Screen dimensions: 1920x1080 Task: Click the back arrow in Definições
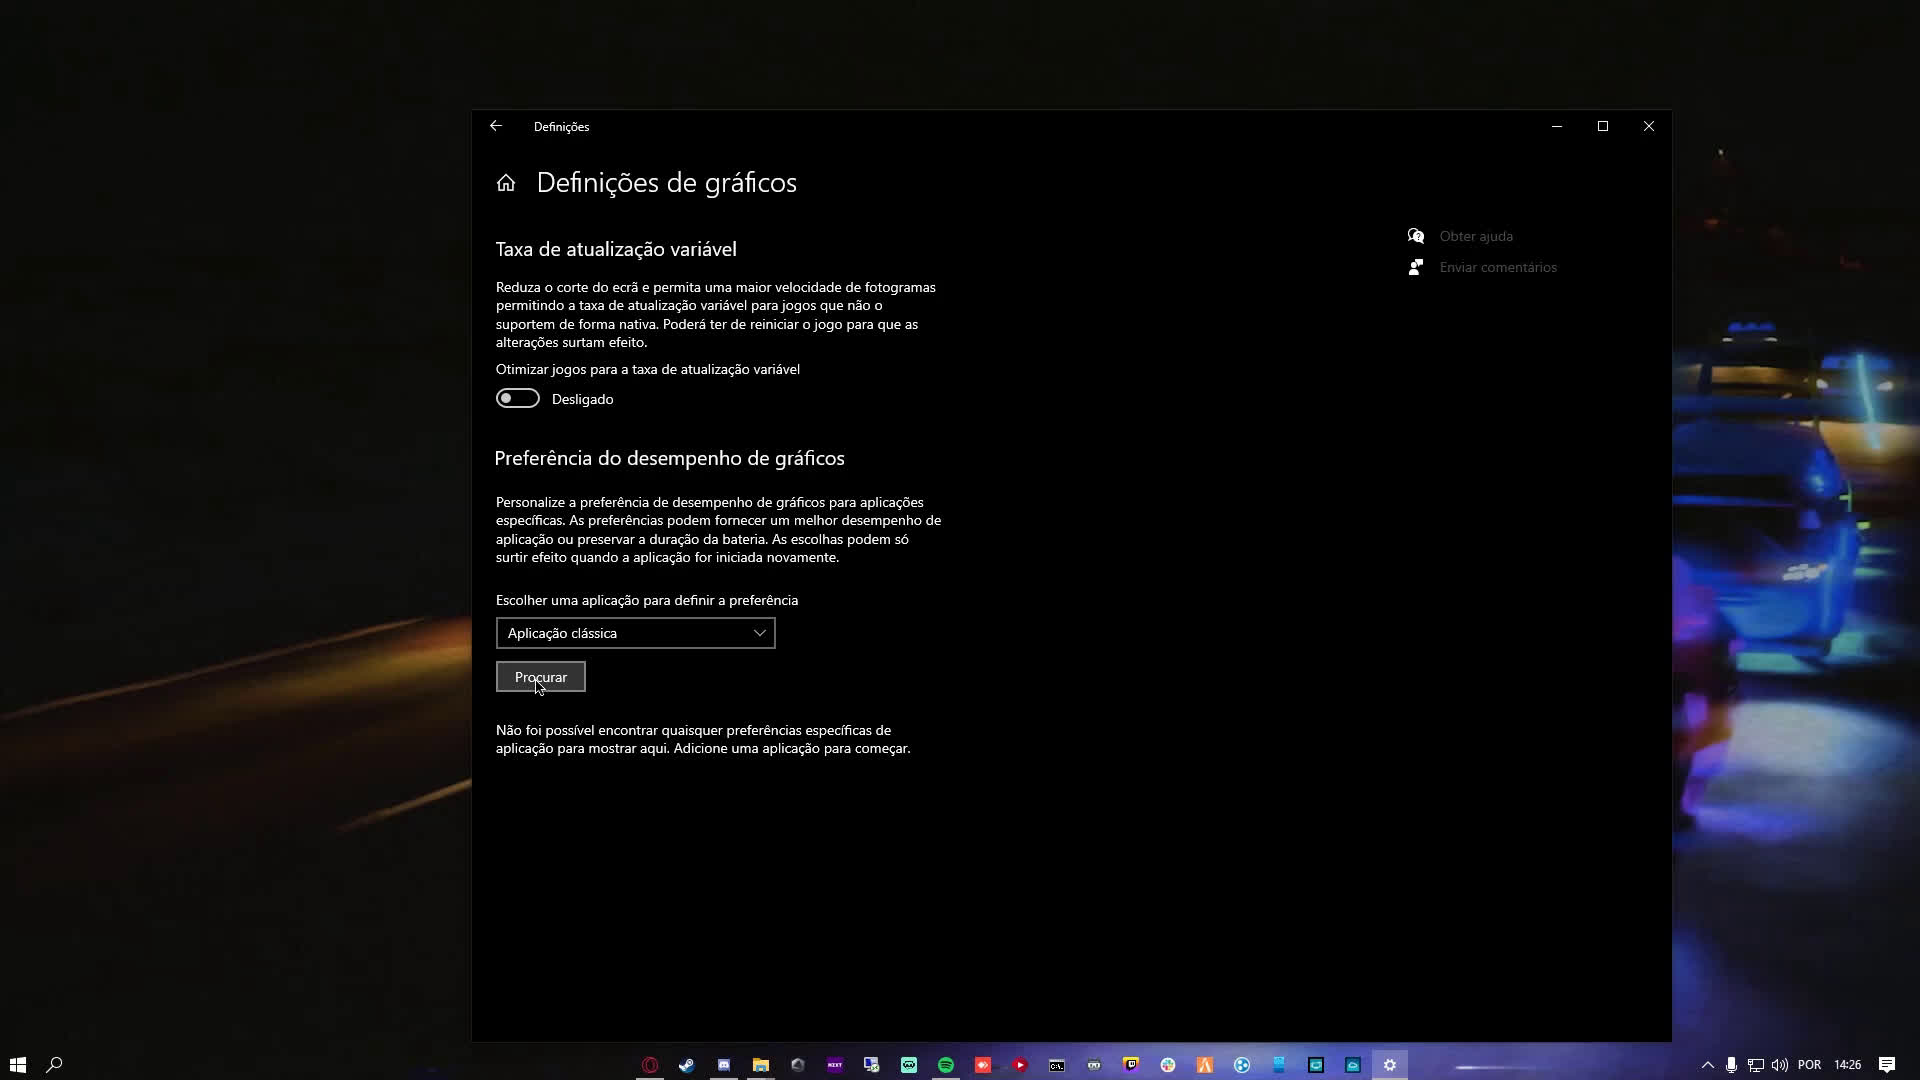pyautogui.click(x=496, y=126)
